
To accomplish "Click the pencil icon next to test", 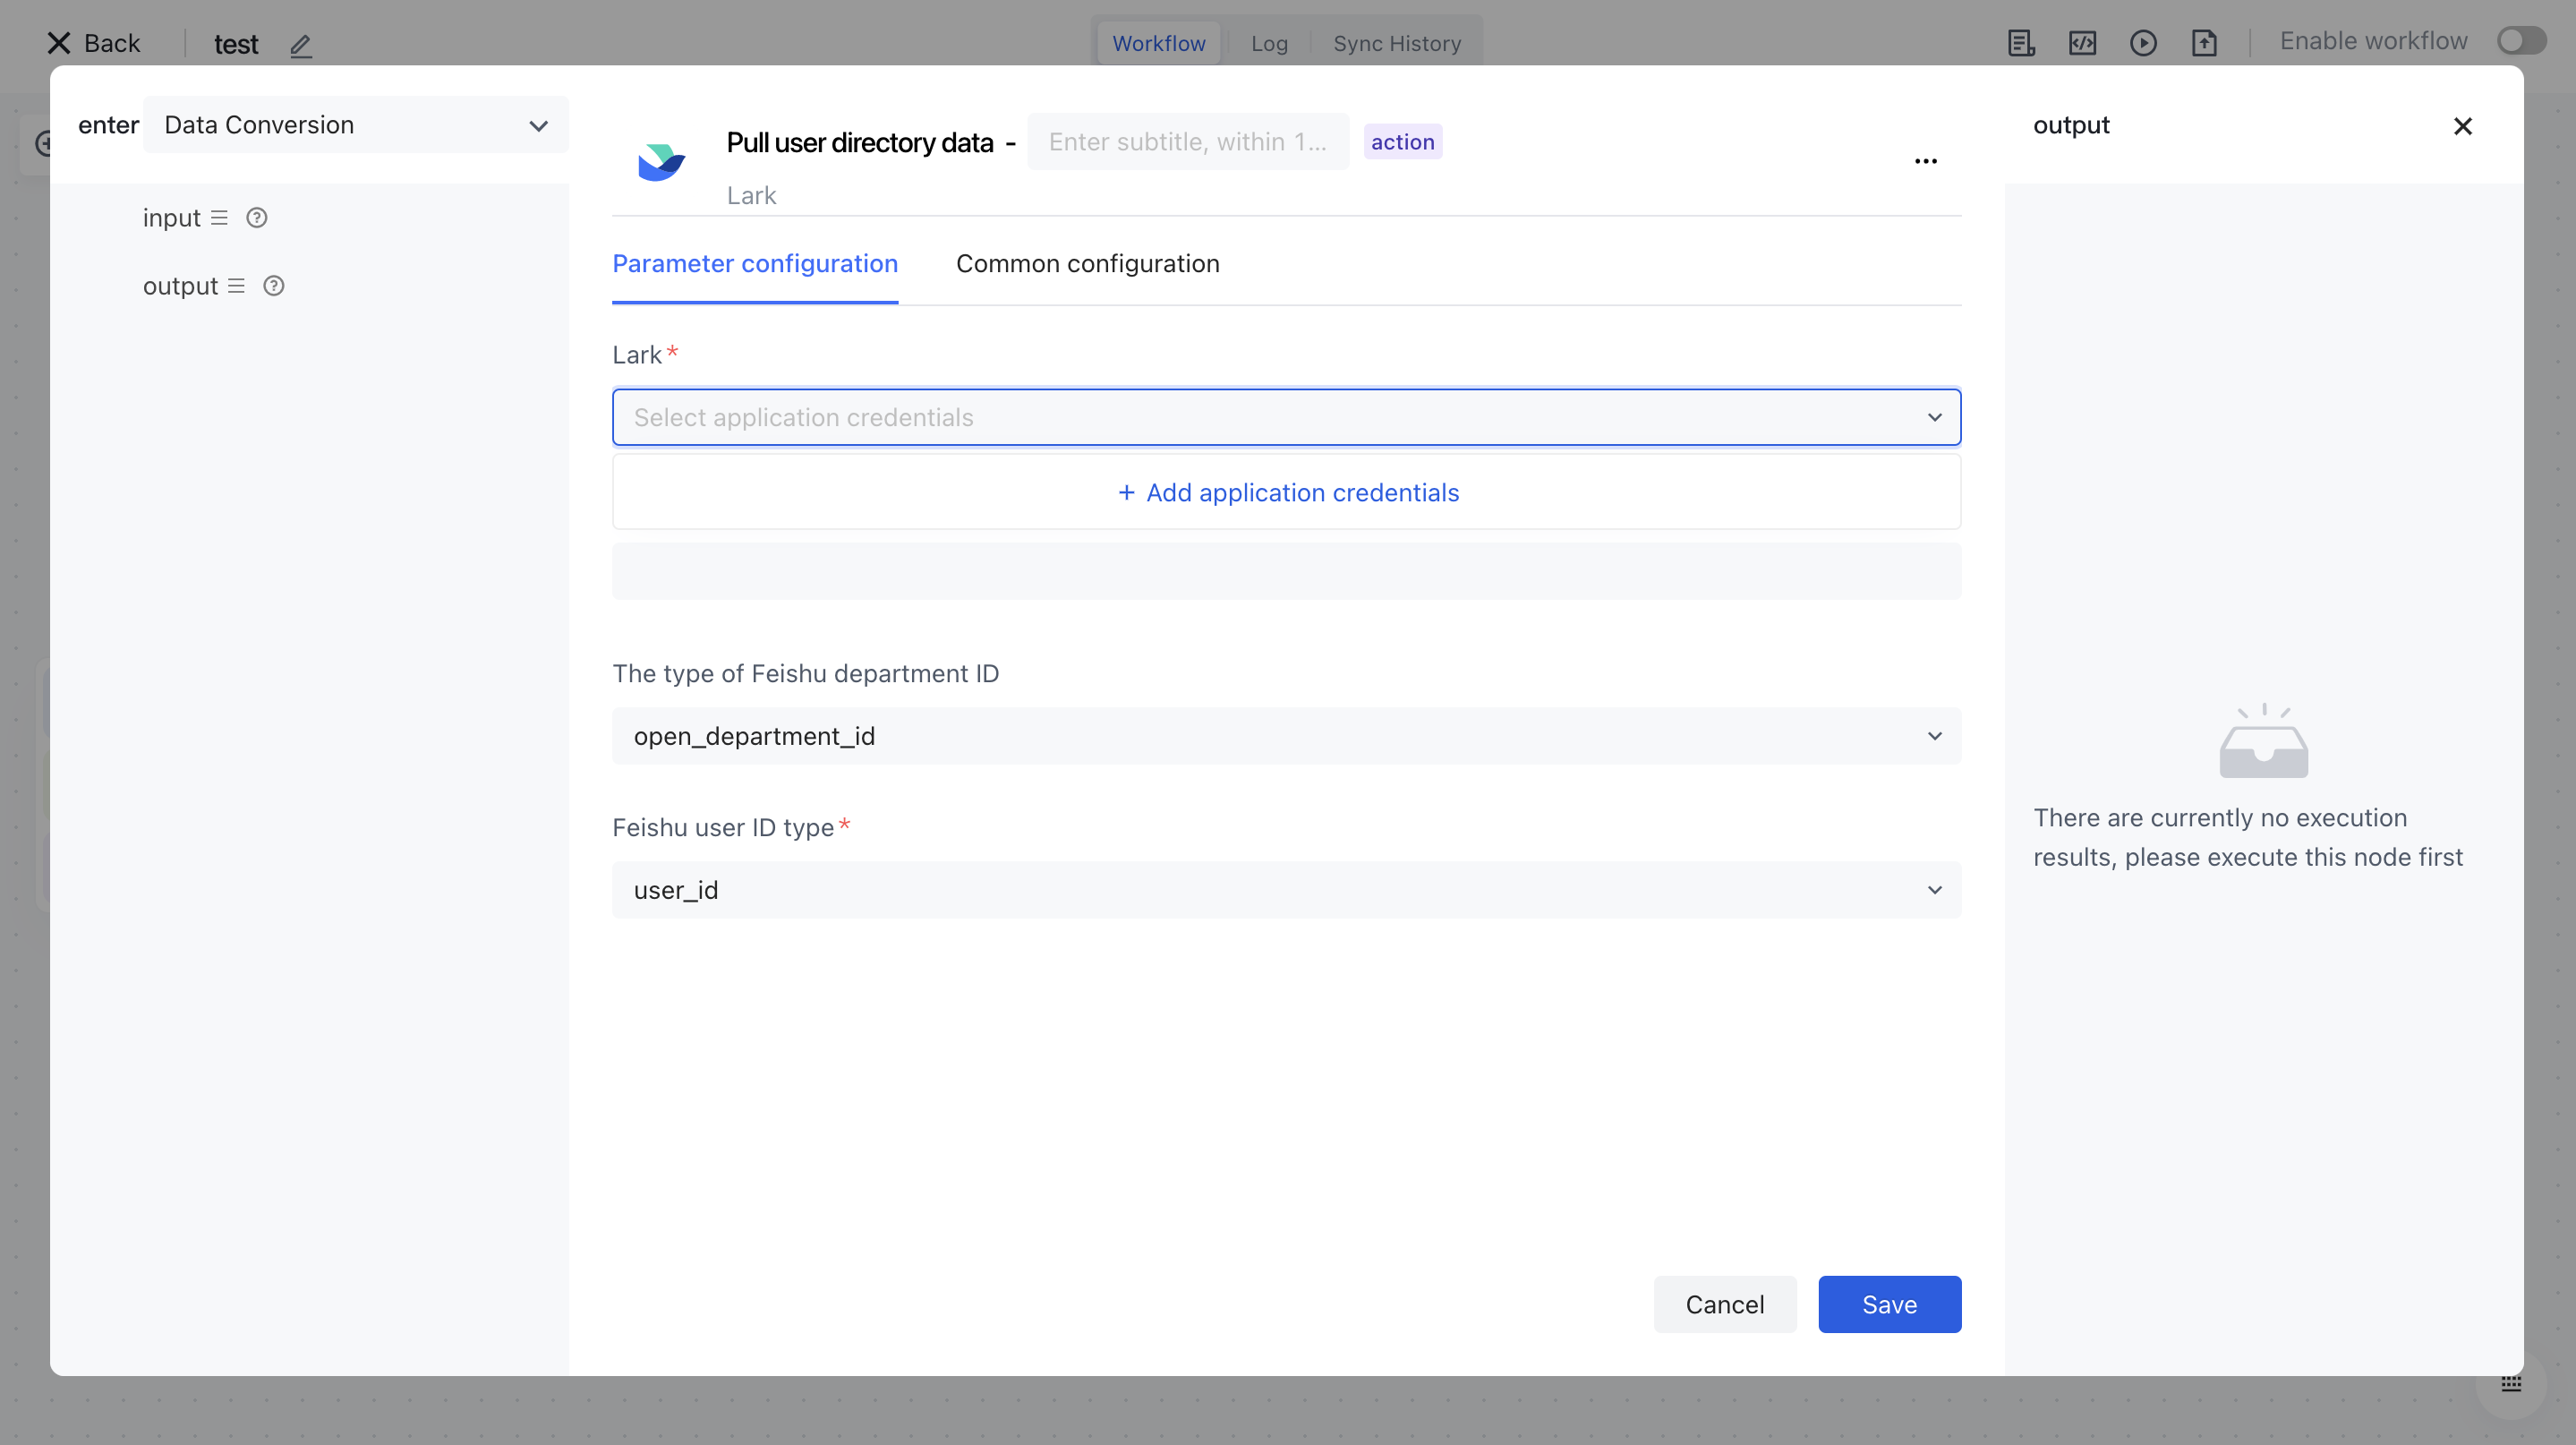I will [x=301, y=45].
